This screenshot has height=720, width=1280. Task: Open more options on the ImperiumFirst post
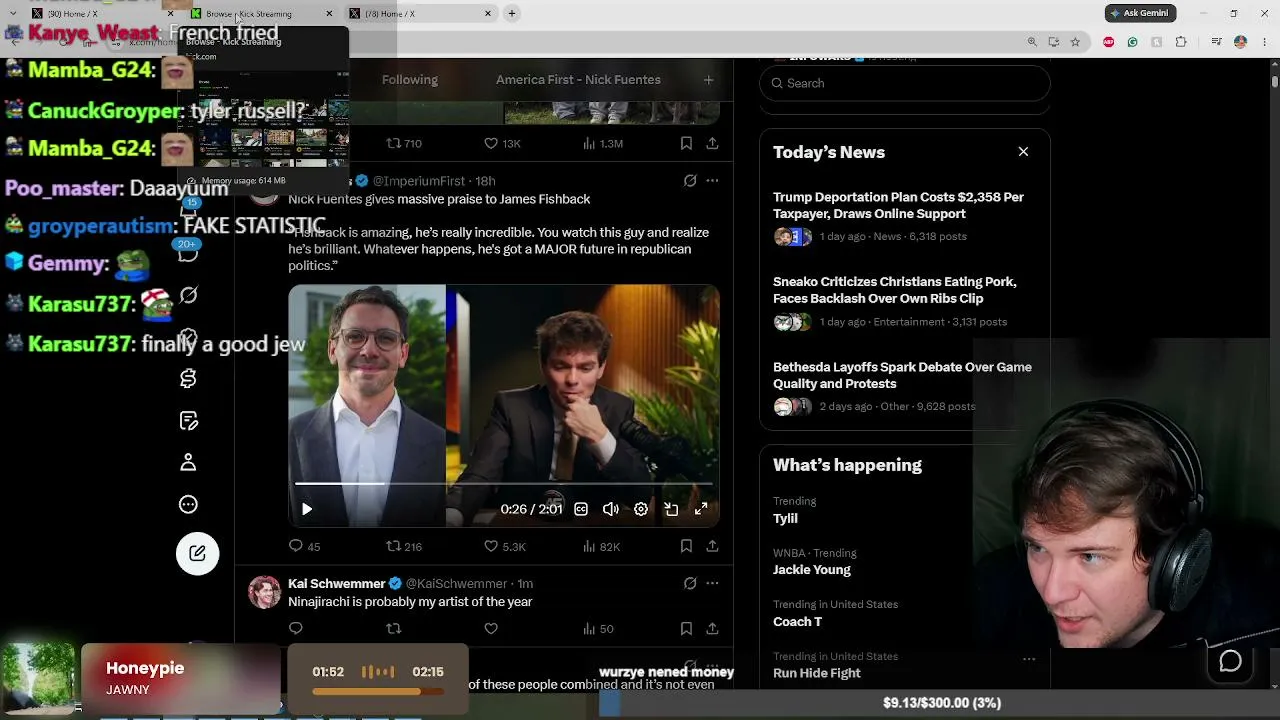coord(712,181)
